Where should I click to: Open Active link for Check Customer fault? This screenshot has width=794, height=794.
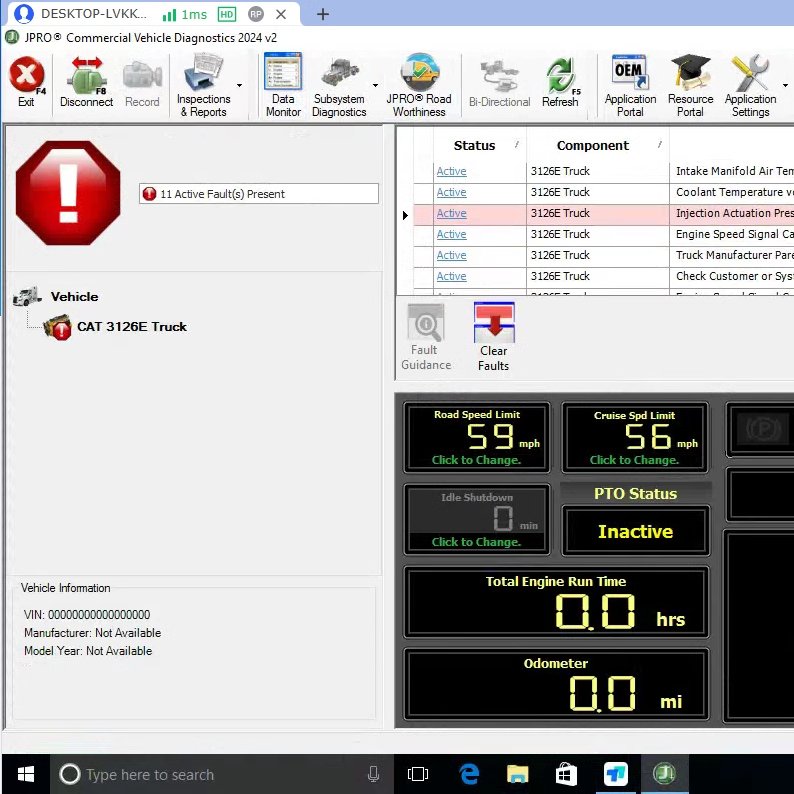pos(451,276)
